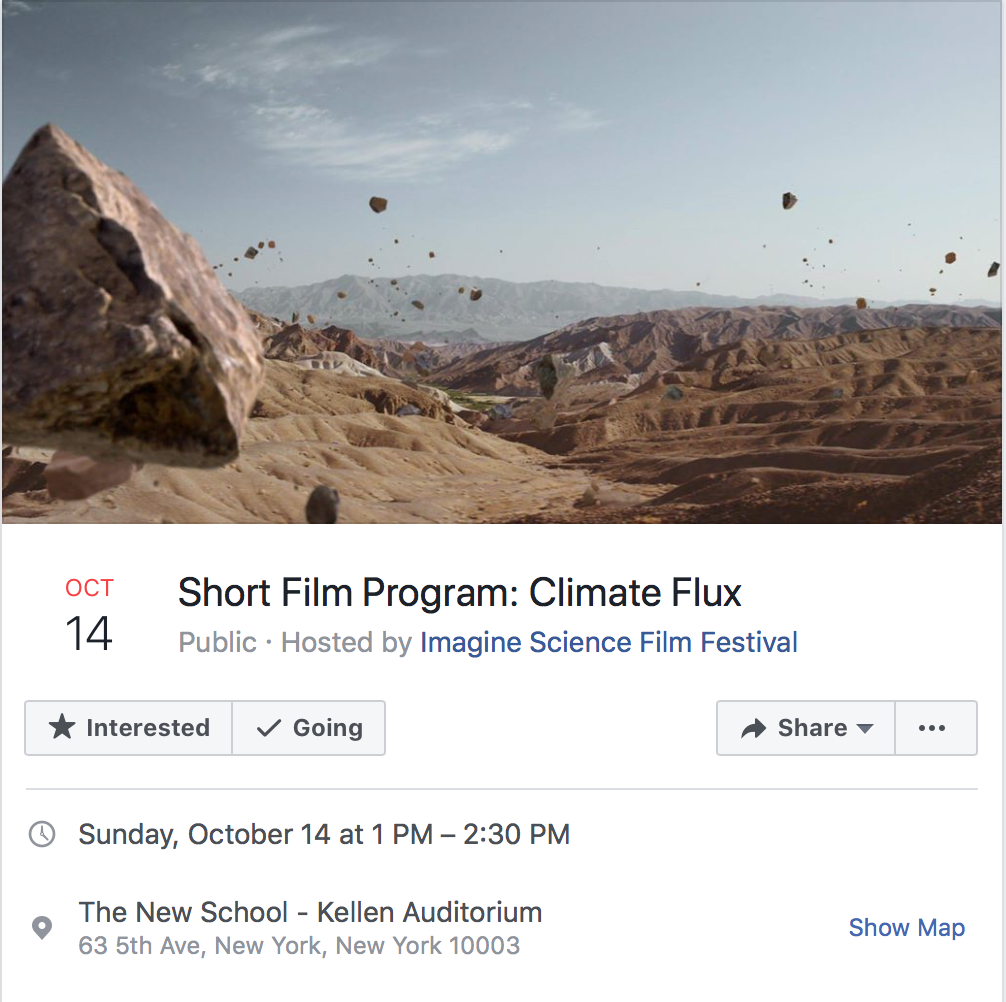Click the clock icon beside event time
1006x1002 pixels.
pyautogui.click(x=42, y=834)
